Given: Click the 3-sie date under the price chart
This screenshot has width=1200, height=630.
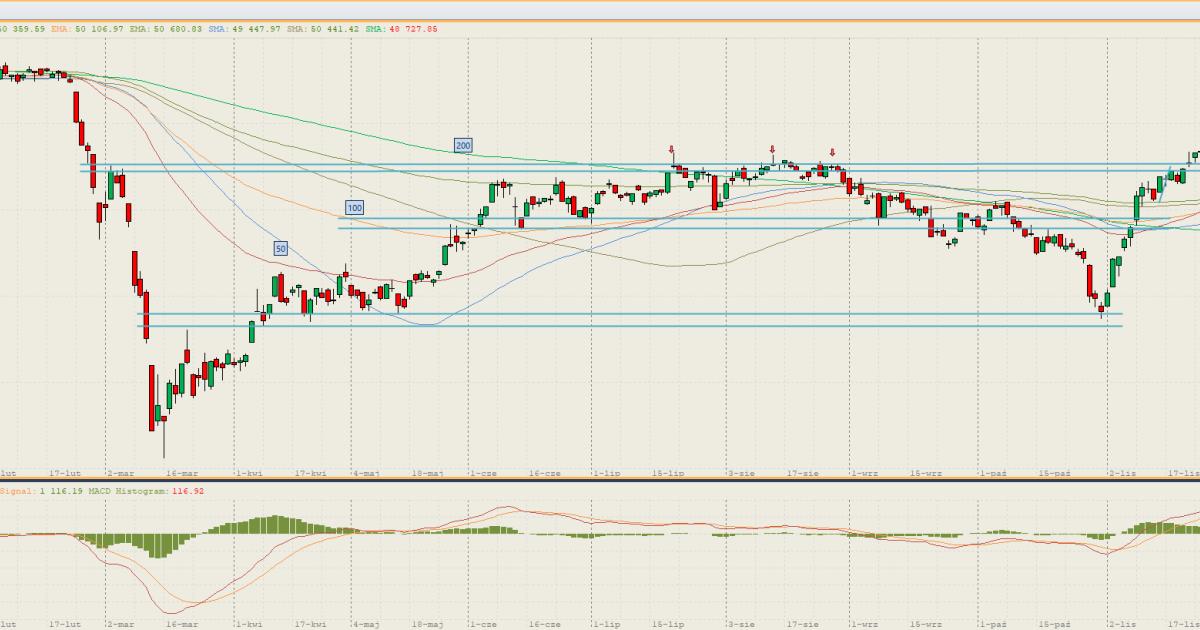Looking at the screenshot, I should pyautogui.click(x=741, y=471).
